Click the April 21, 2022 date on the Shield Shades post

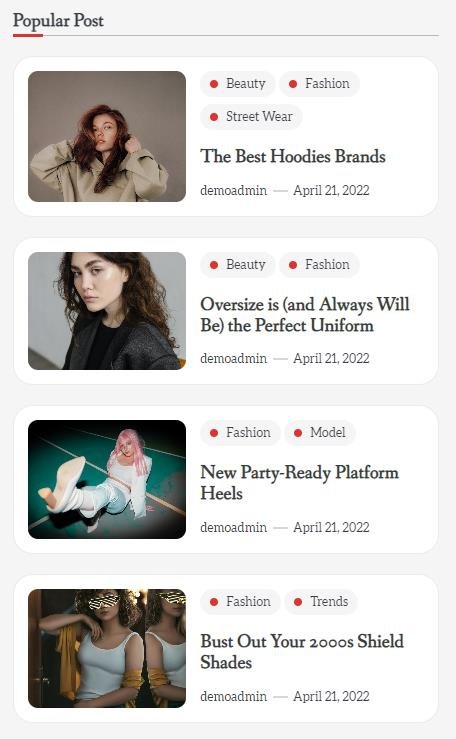pyautogui.click(x=331, y=697)
